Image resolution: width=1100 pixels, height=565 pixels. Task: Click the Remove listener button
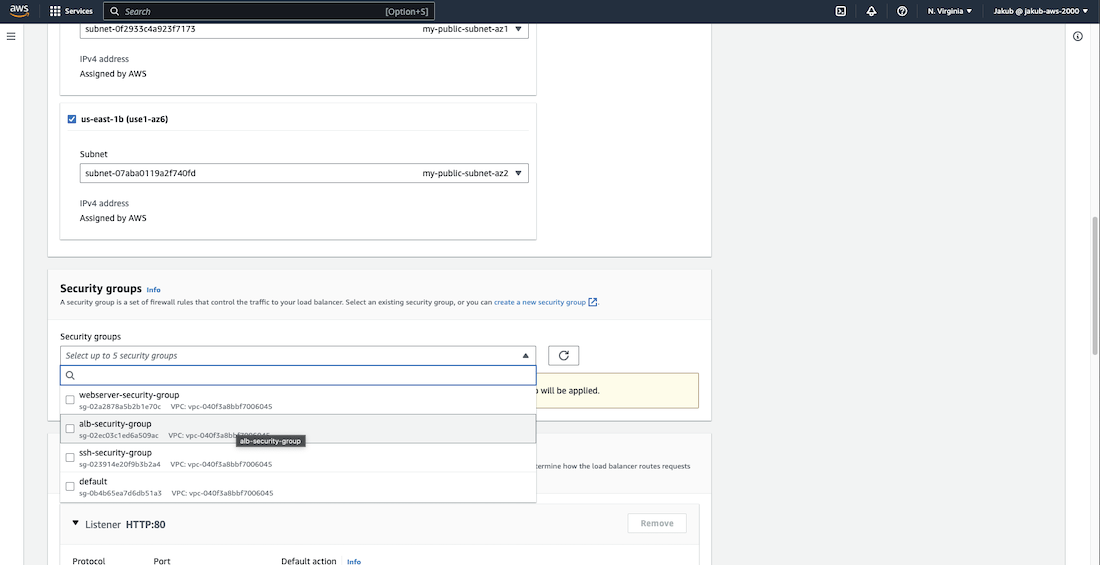[x=657, y=523]
